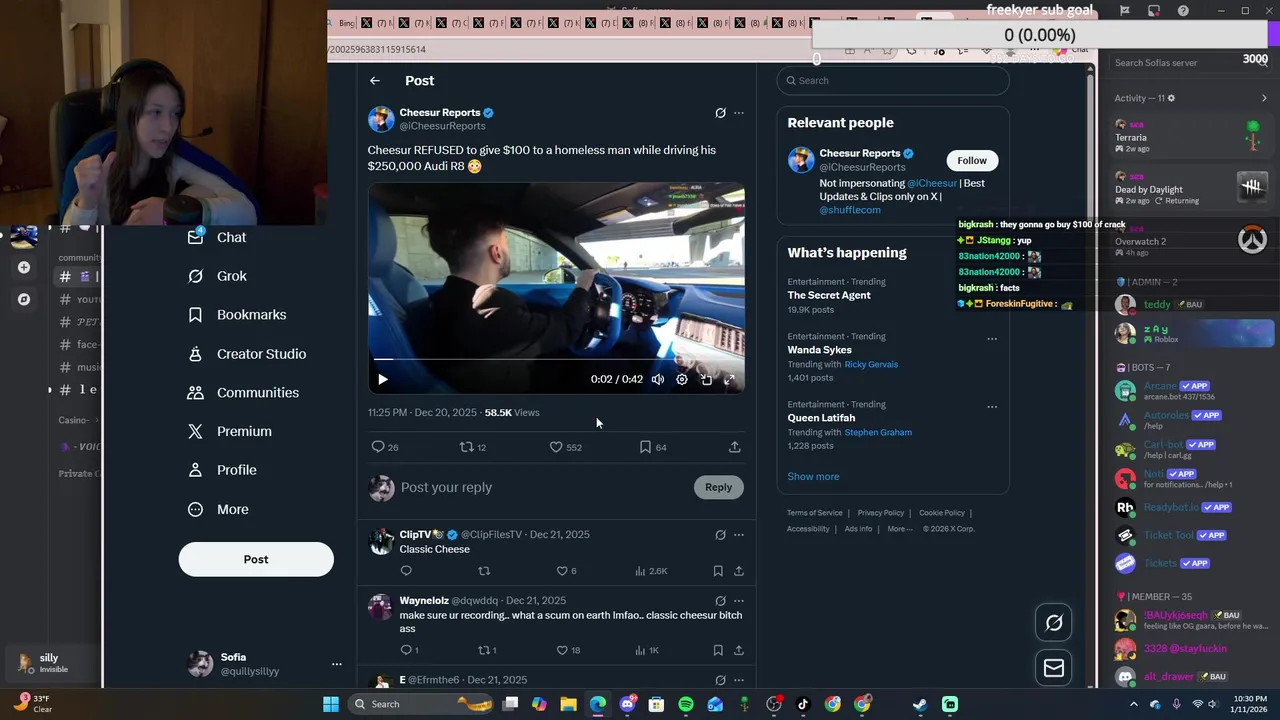Click Show more under What's happening
This screenshot has width=1280, height=720.
pos(813,476)
